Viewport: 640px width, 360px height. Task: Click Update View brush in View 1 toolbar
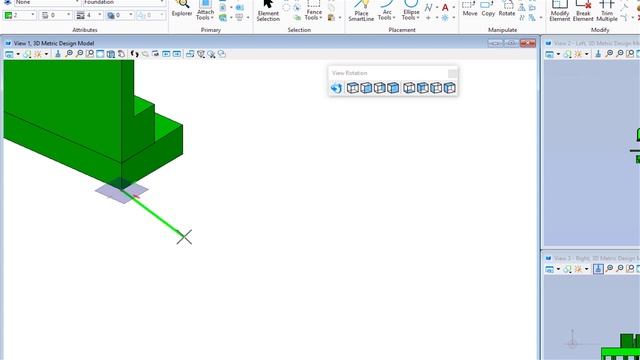(x=58, y=54)
